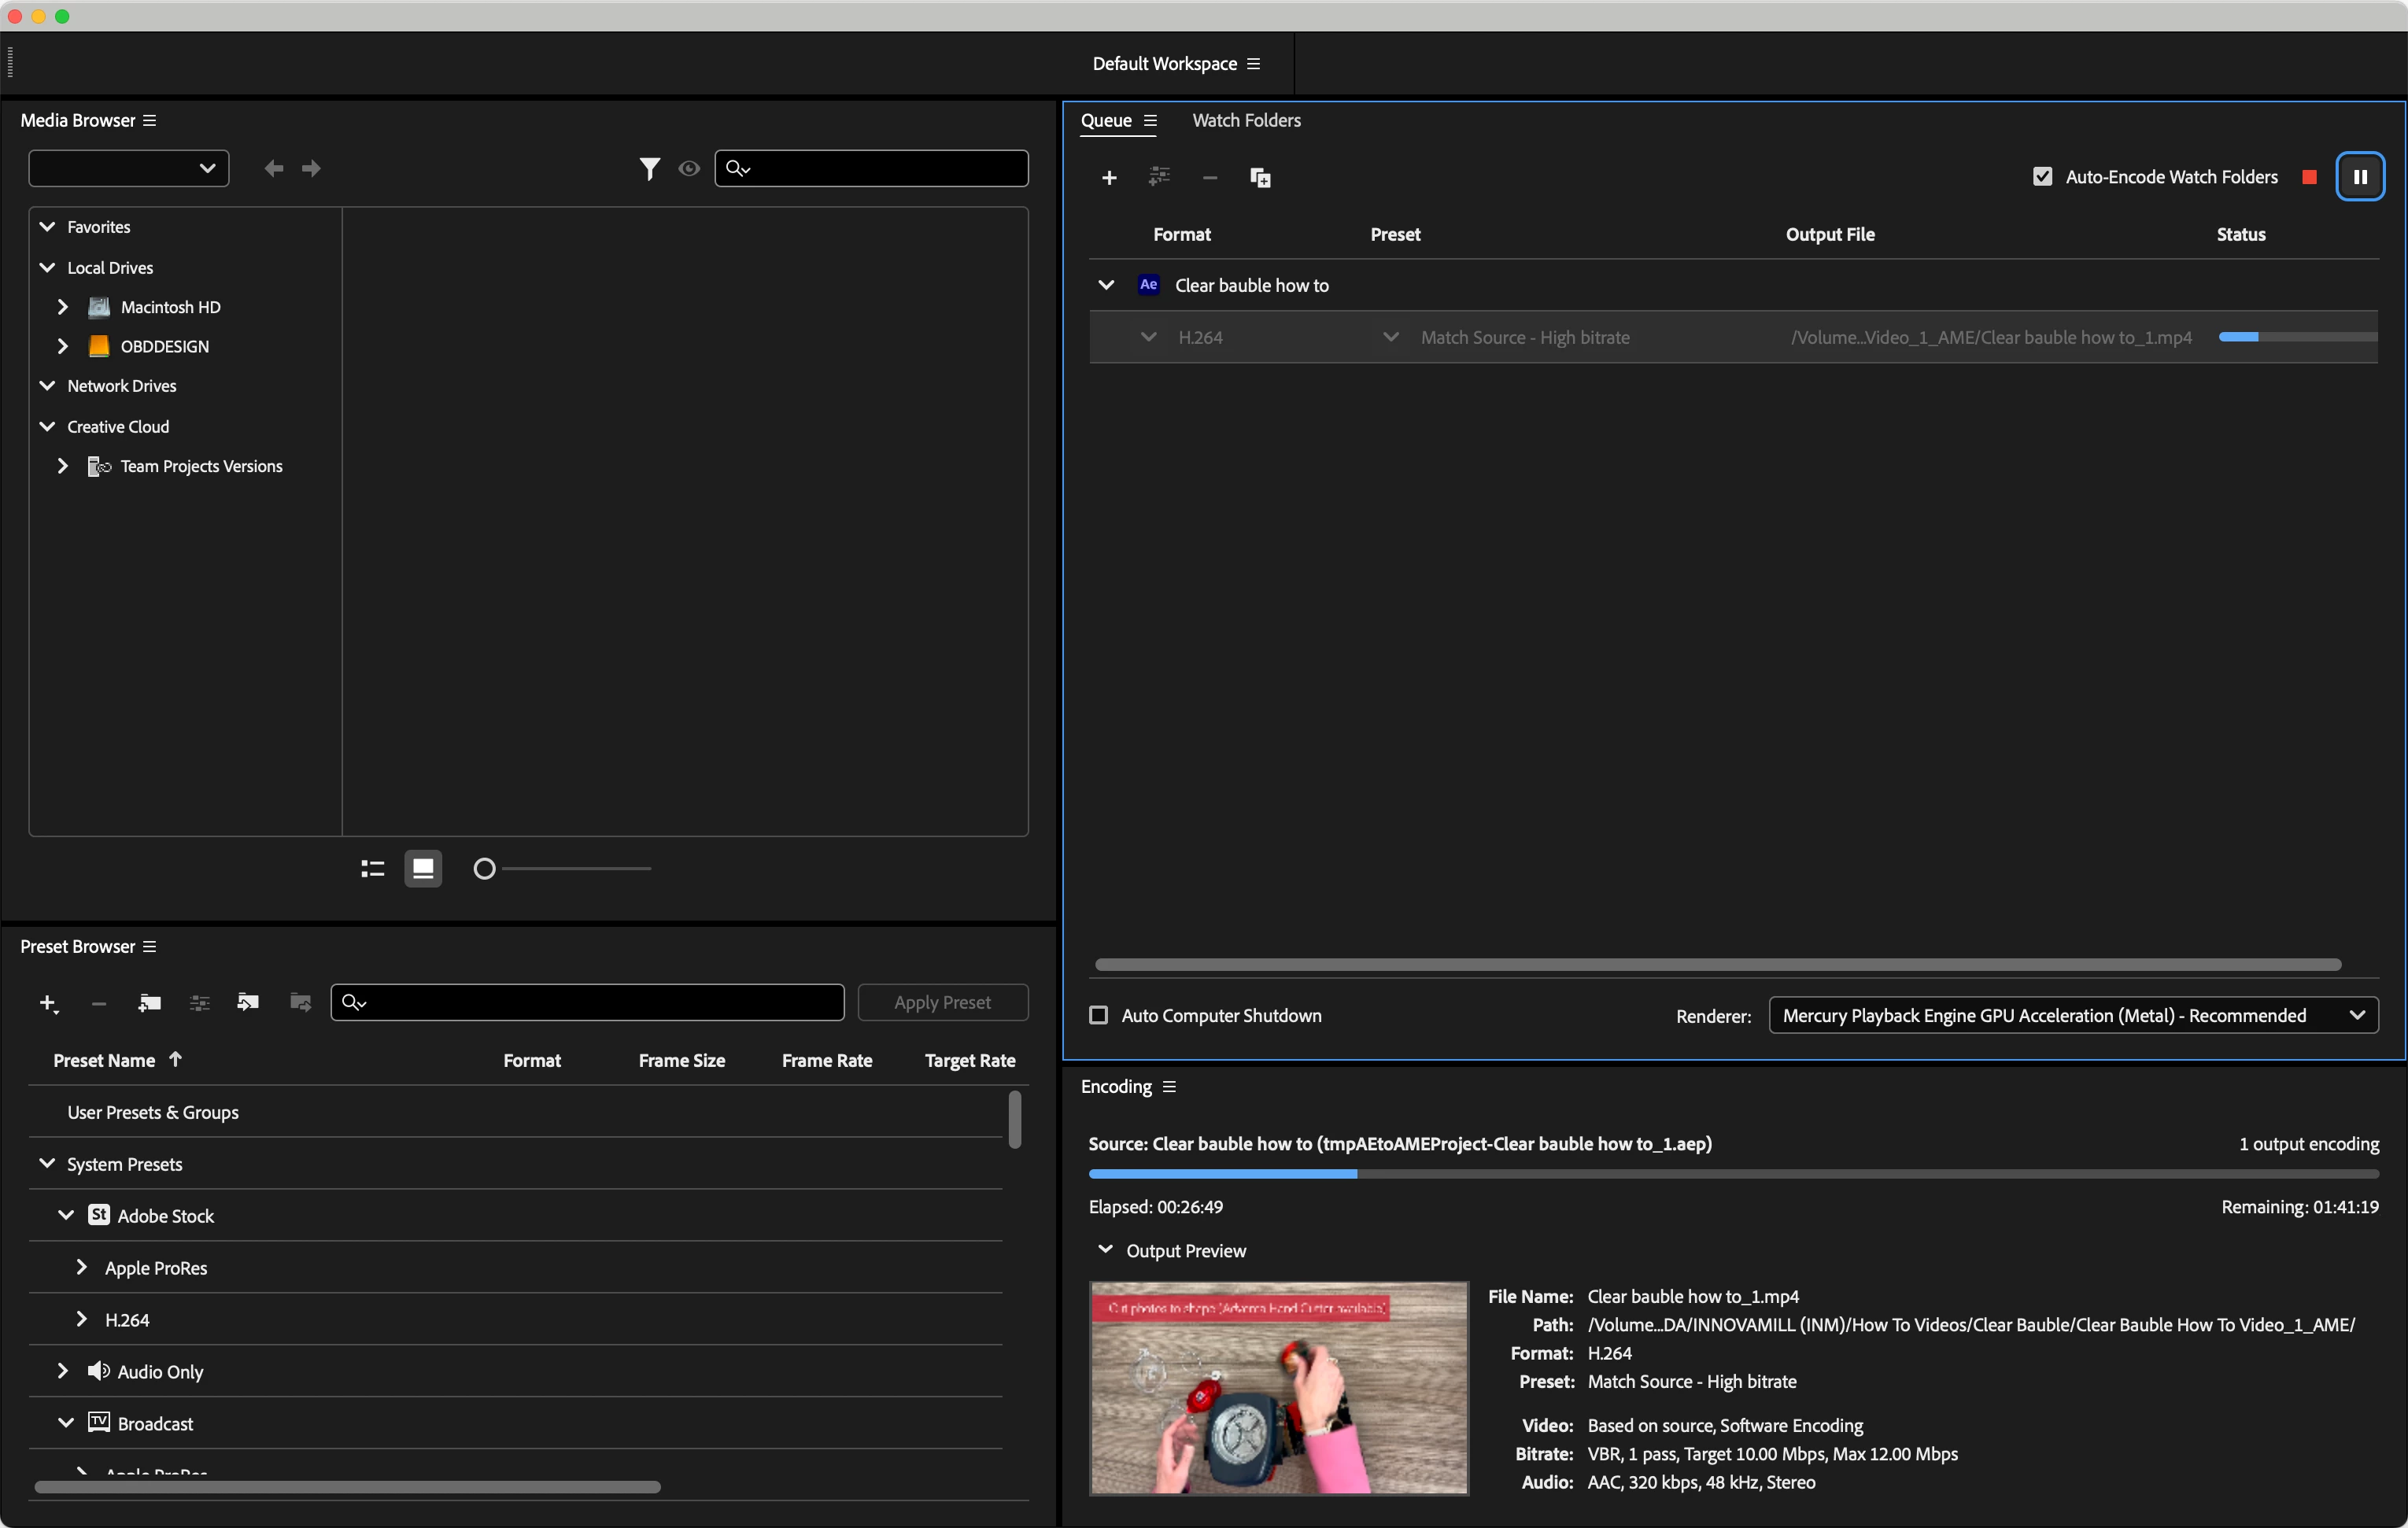Switch Media Browser to list view
The width and height of the screenshot is (2408, 1528).
pos(372,868)
